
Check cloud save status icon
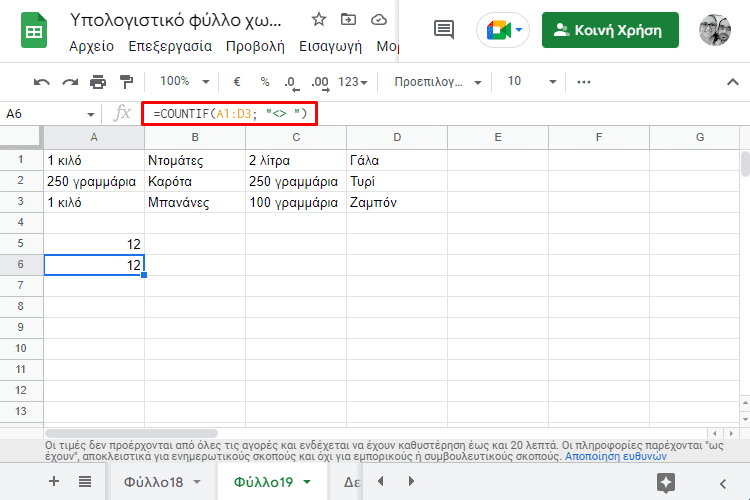[379, 20]
